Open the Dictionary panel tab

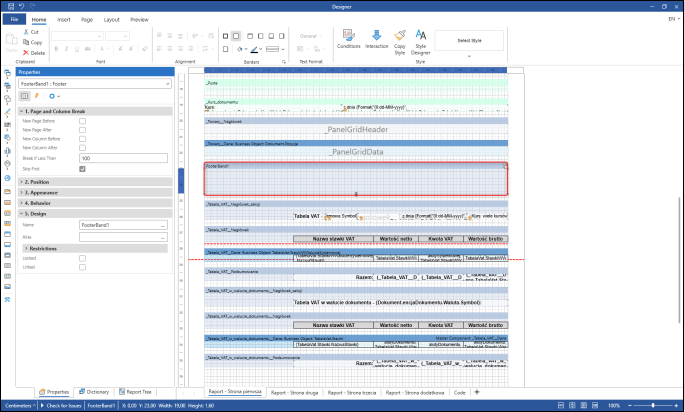(95, 393)
